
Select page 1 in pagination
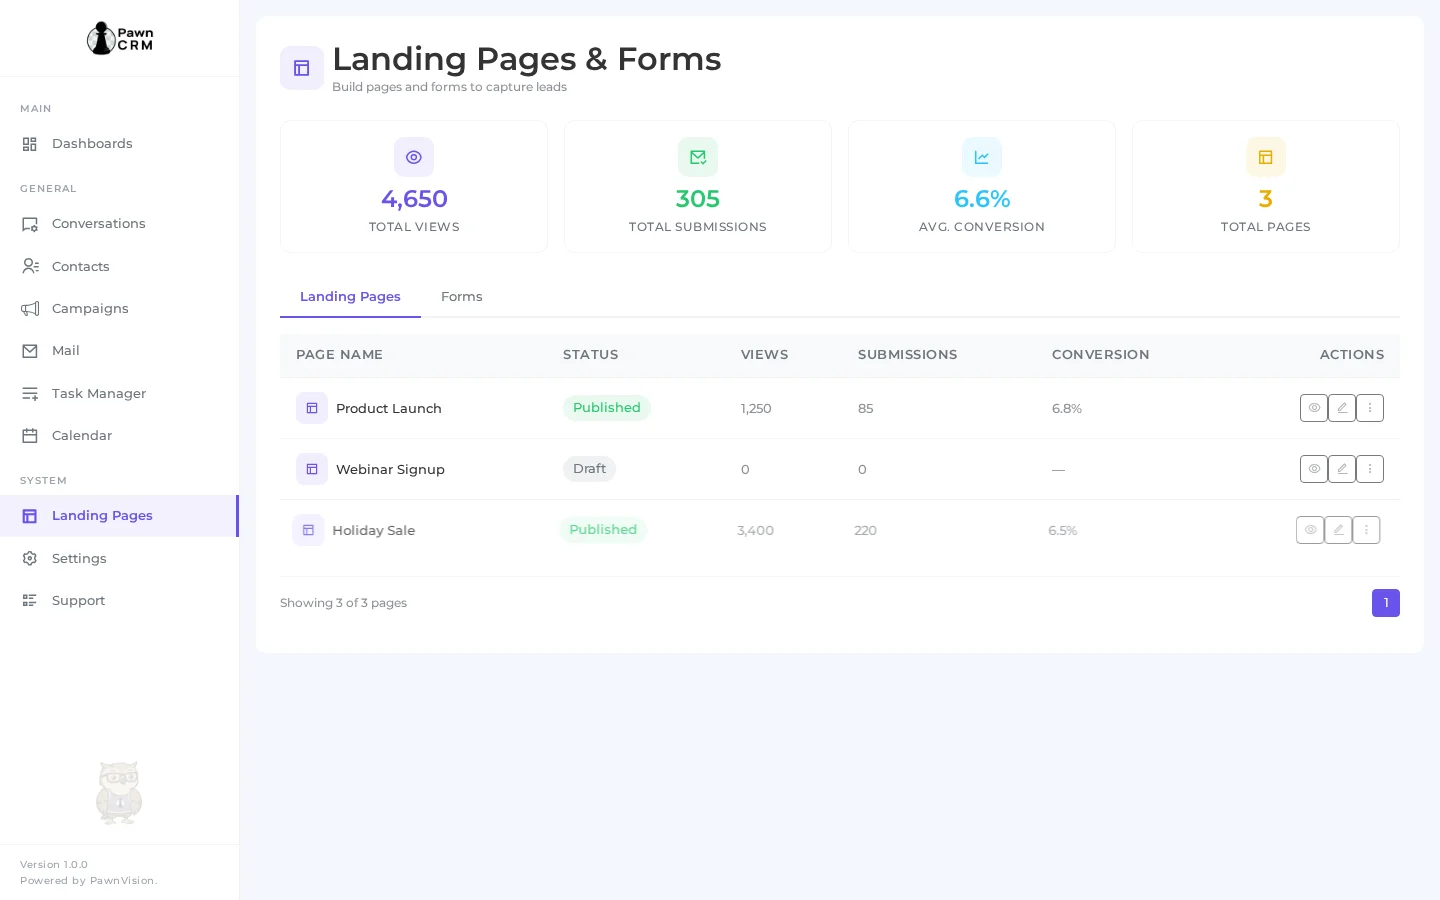pyautogui.click(x=1386, y=603)
